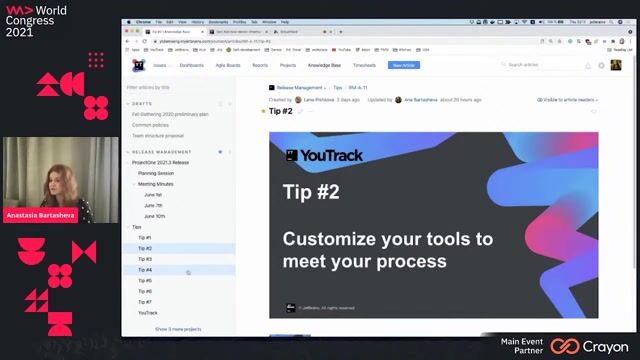The image size is (640, 360).
Task: Open the Chrome Bookmarks menu in menu bar
Action: [x=218, y=22]
